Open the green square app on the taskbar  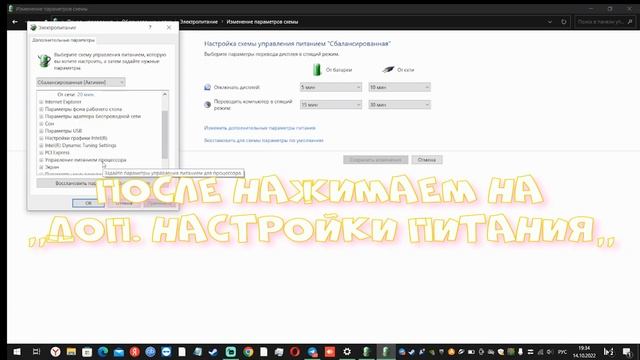pyautogui.click(x=231, y=352)
